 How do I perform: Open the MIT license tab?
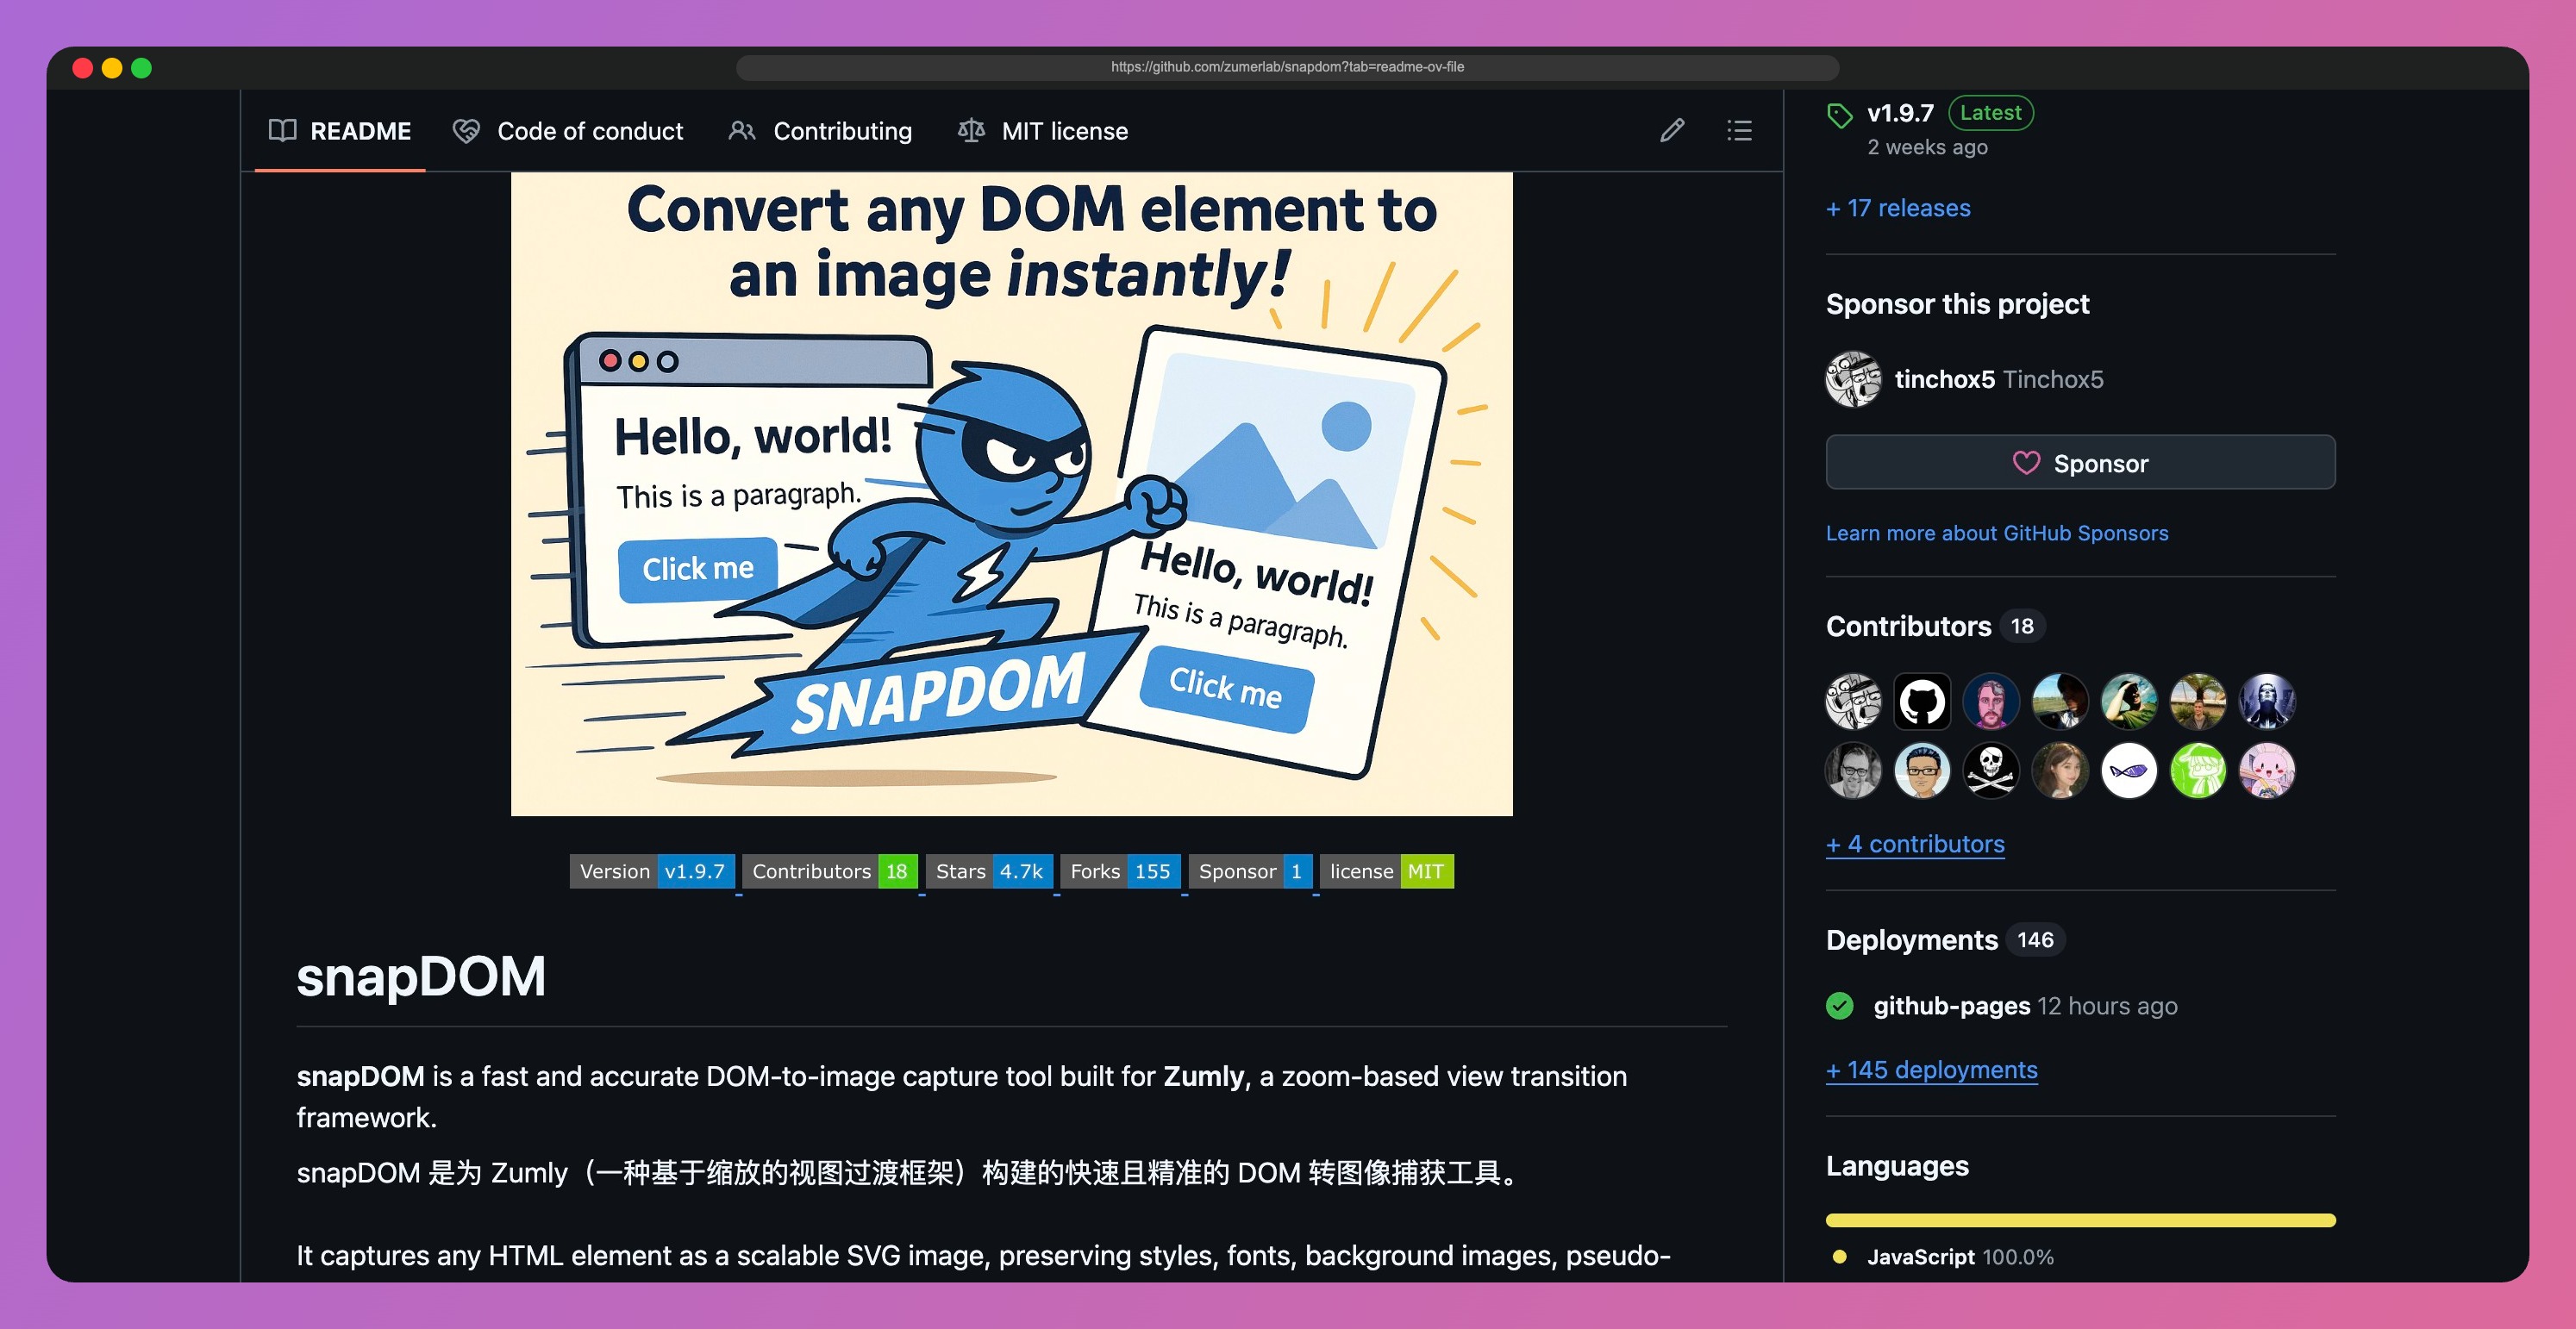coord(1043,131)
